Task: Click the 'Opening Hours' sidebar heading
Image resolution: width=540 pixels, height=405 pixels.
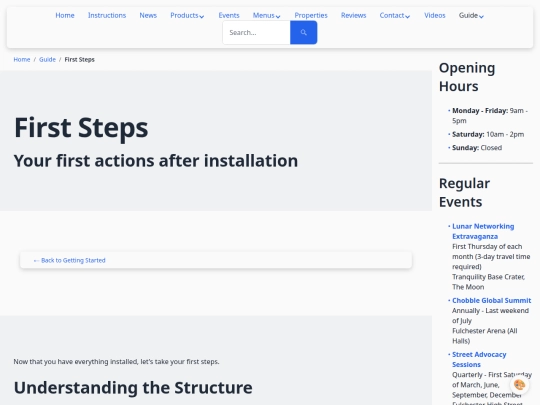Action: click(x=467, y=77)
